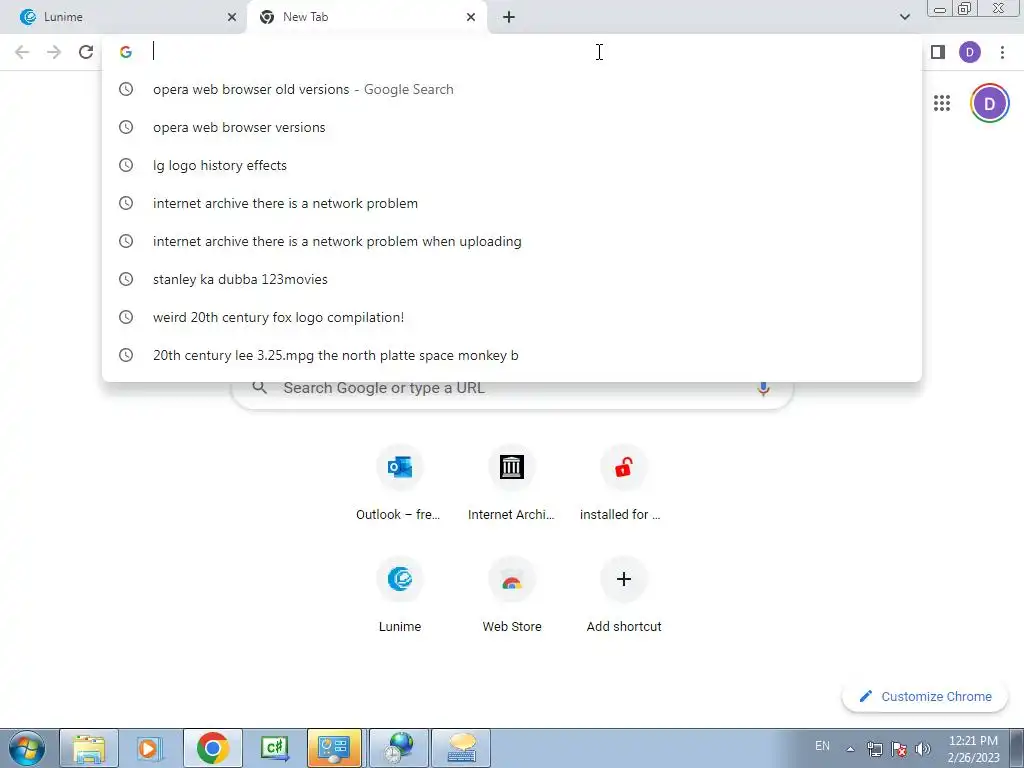Click Customize Chrome button
This screenshot has height=768, width=1024.
point(925,696)
